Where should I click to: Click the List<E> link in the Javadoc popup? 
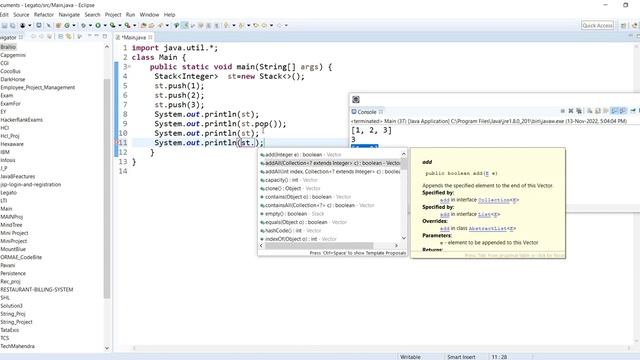[489, 214]
